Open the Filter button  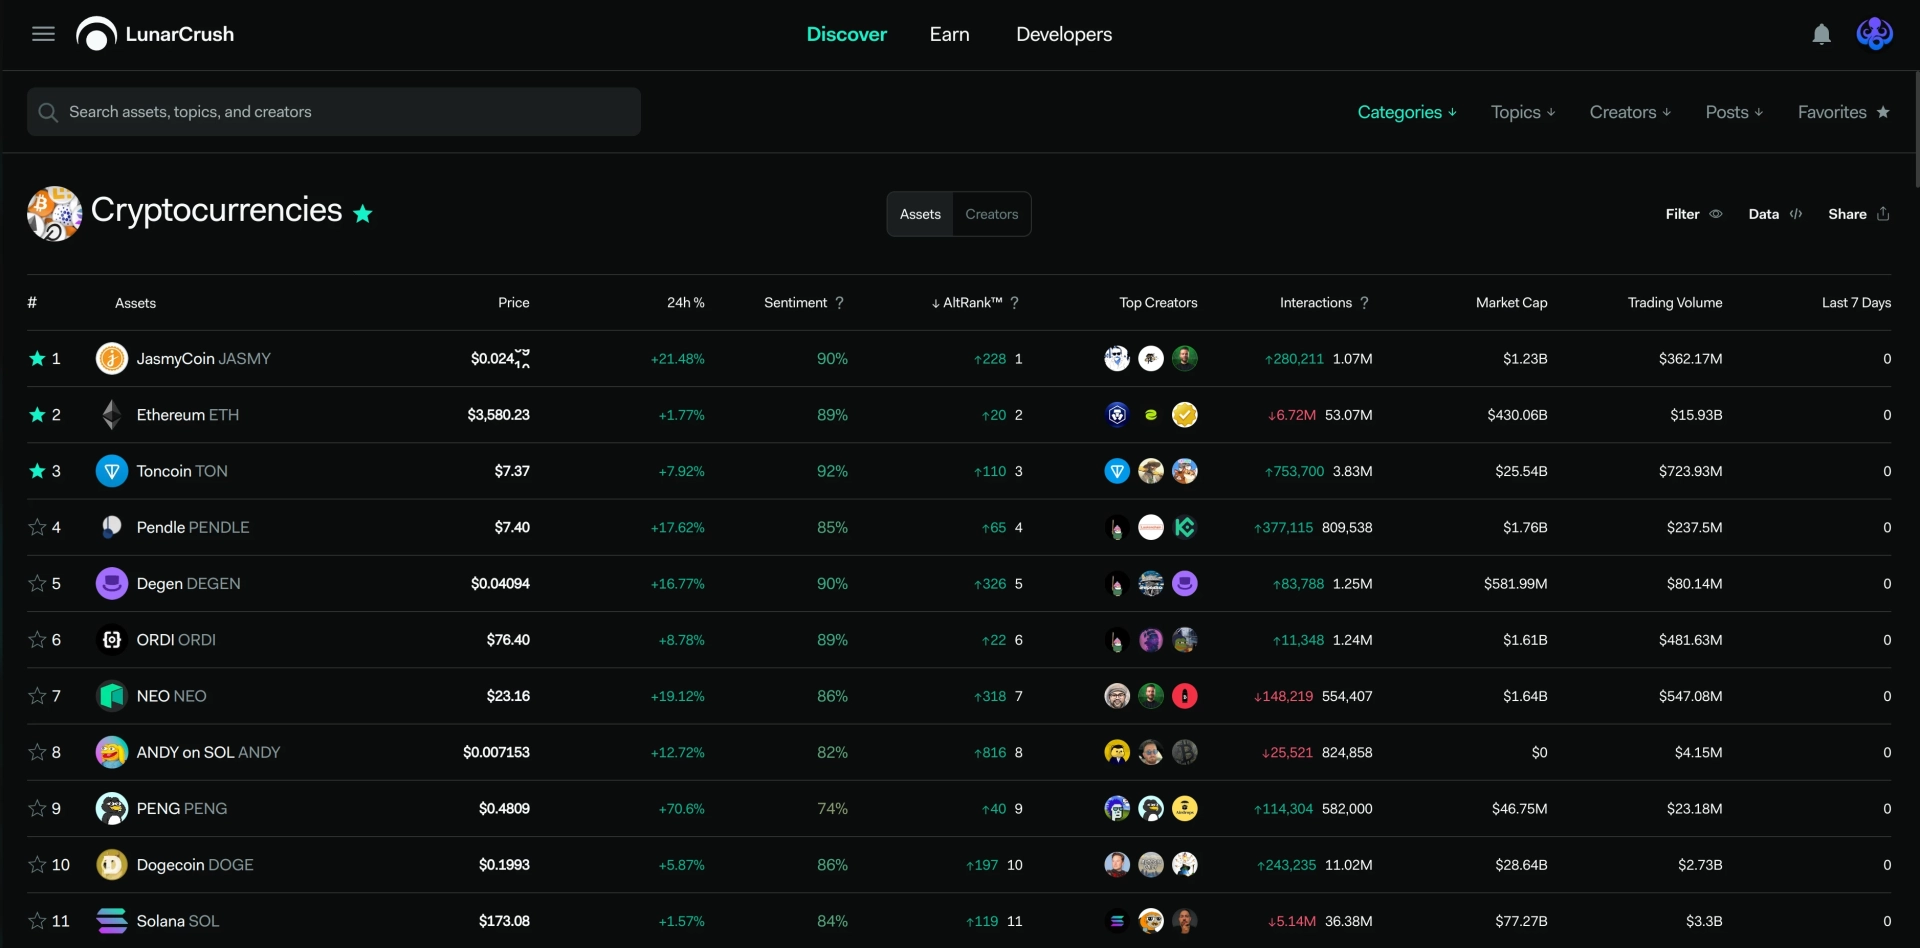coord(1693,214)
